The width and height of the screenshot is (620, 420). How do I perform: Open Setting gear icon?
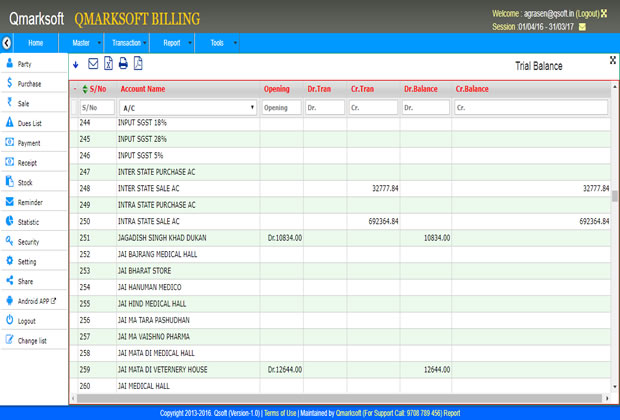coord(9,260)
